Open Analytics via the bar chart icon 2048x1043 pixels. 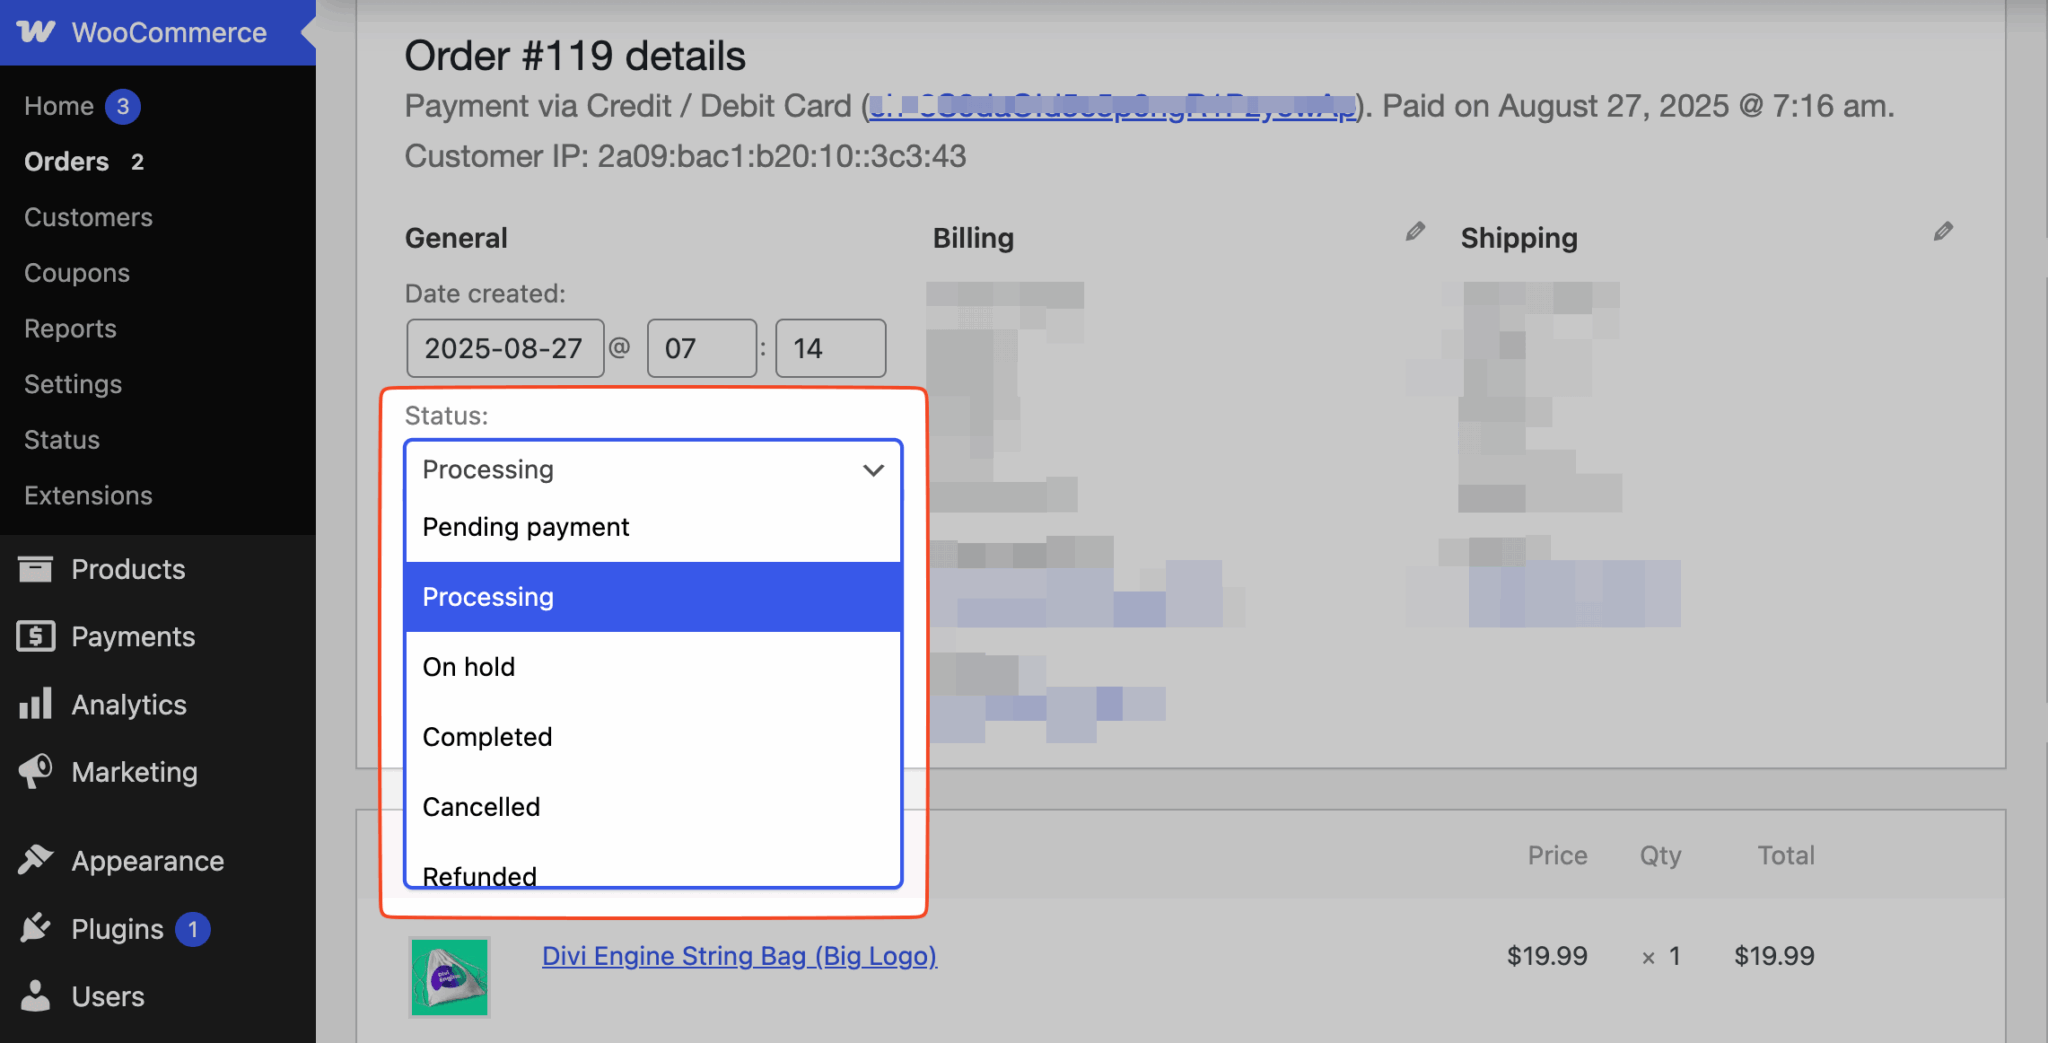click(x=35, y=704)
